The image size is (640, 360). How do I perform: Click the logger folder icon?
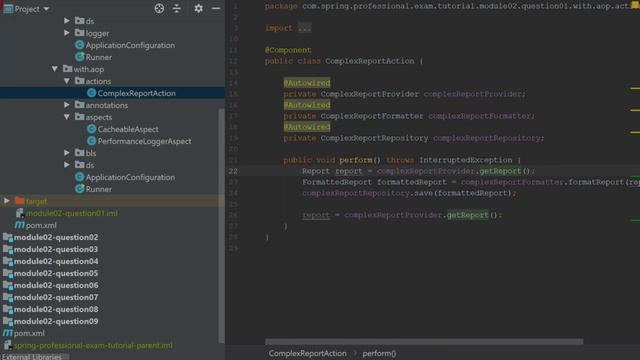click(80, 33)
